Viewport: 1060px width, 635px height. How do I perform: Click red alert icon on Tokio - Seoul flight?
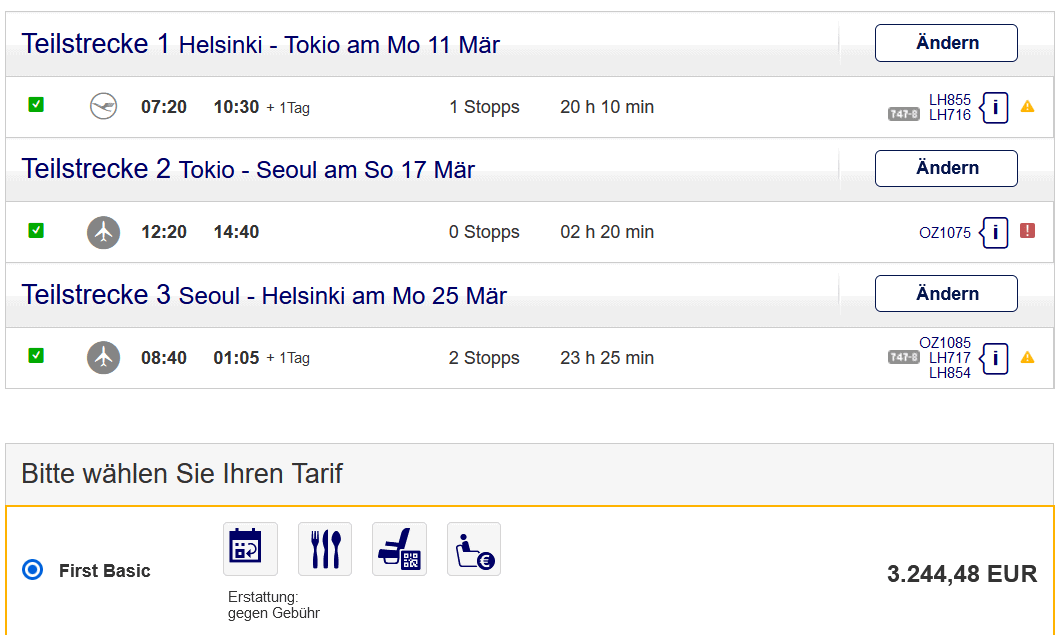tap(1027, 231)
